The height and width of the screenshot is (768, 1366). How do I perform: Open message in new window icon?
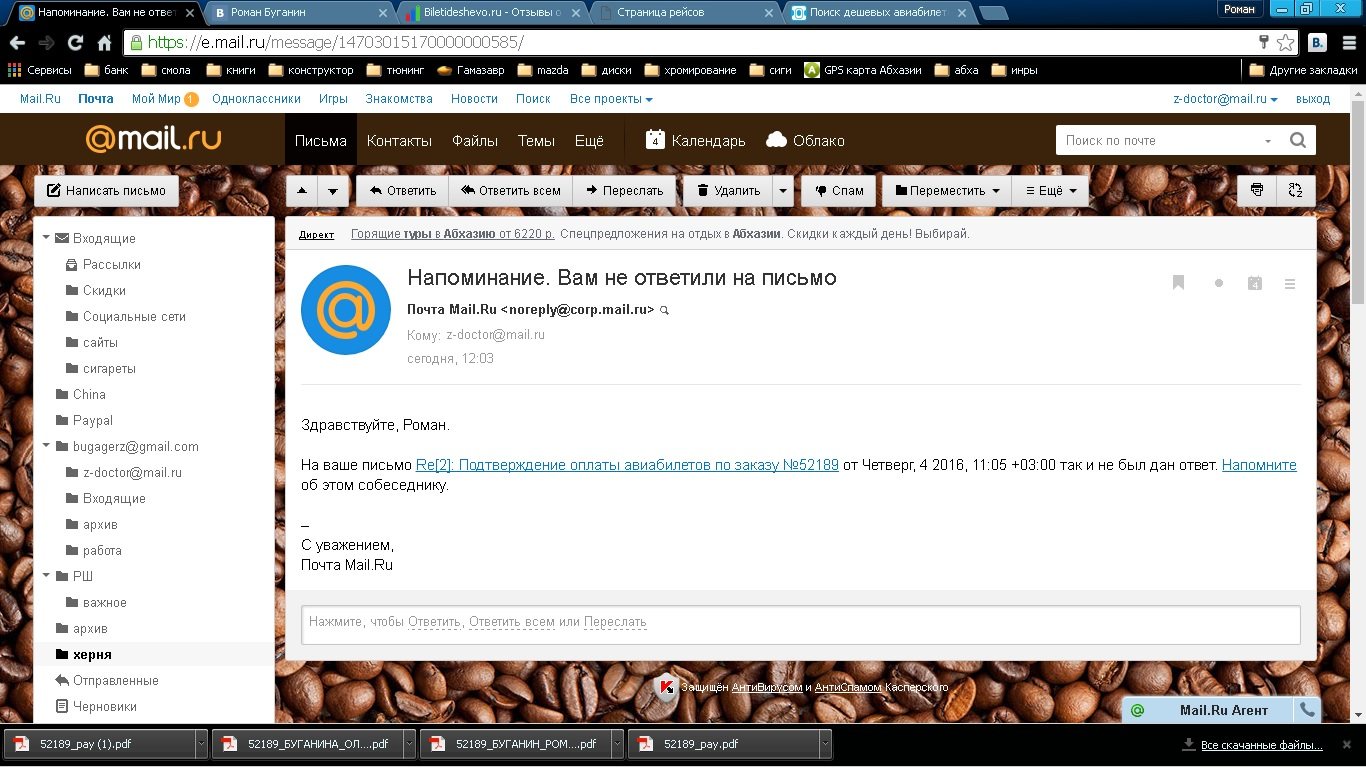[1296, 190]
